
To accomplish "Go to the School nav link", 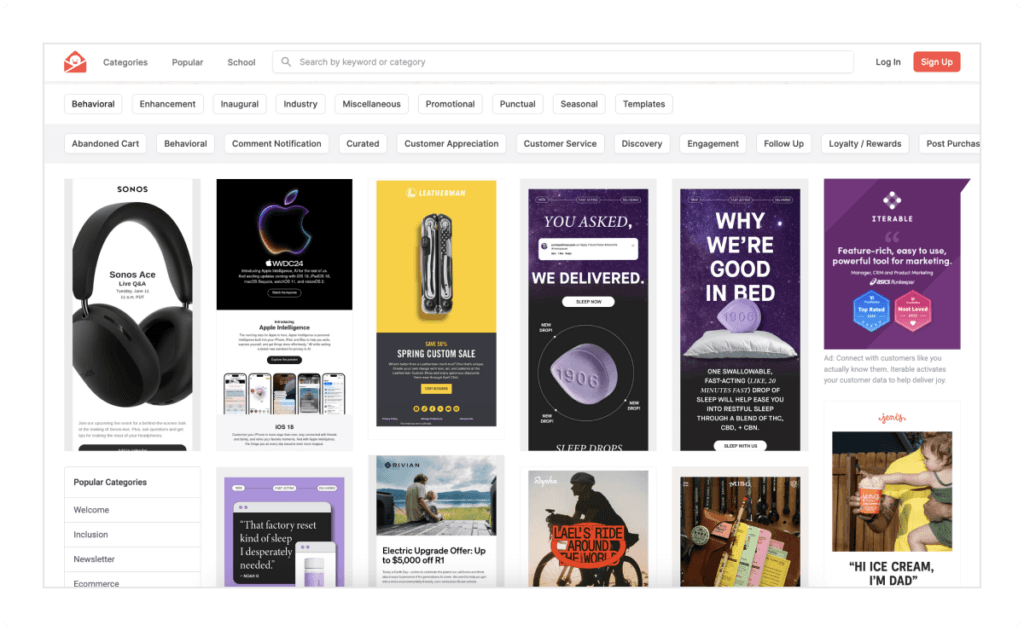I will point(241,62).
